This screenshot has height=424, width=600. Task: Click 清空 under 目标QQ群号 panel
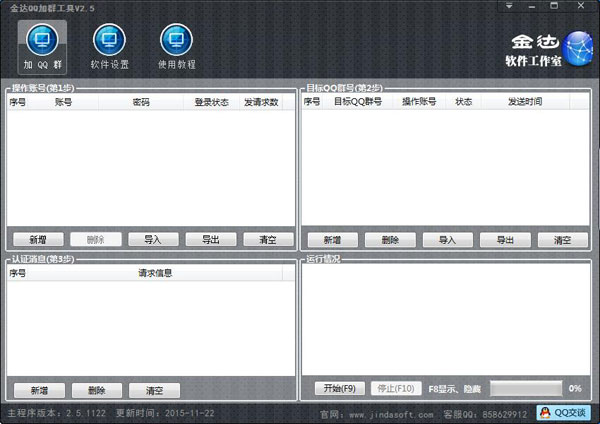(x=563, y=240)
